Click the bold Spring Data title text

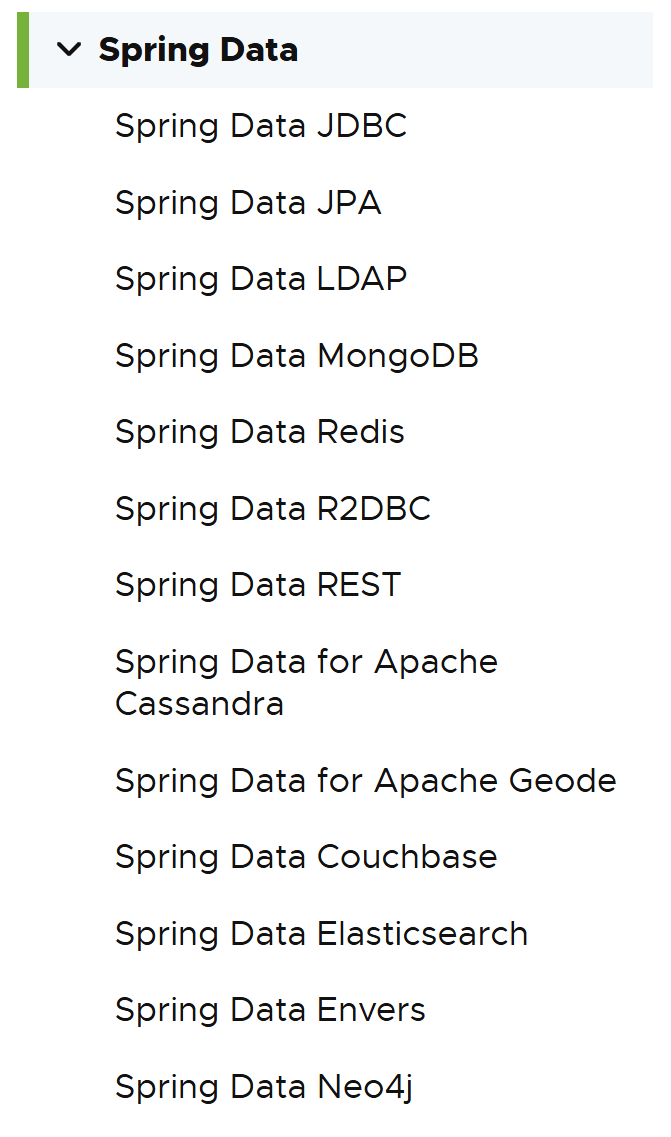click(x=198, y=50)
